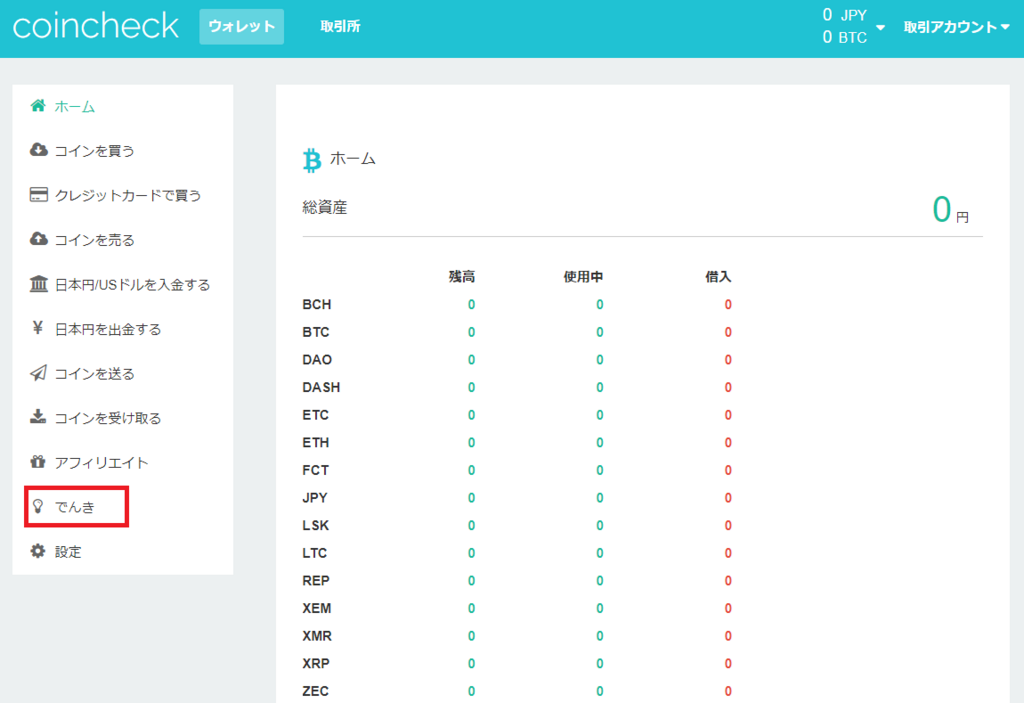Click the 0 JPY balance in header
Screen dimensions: 1024x703
click(x=844, y=15)
